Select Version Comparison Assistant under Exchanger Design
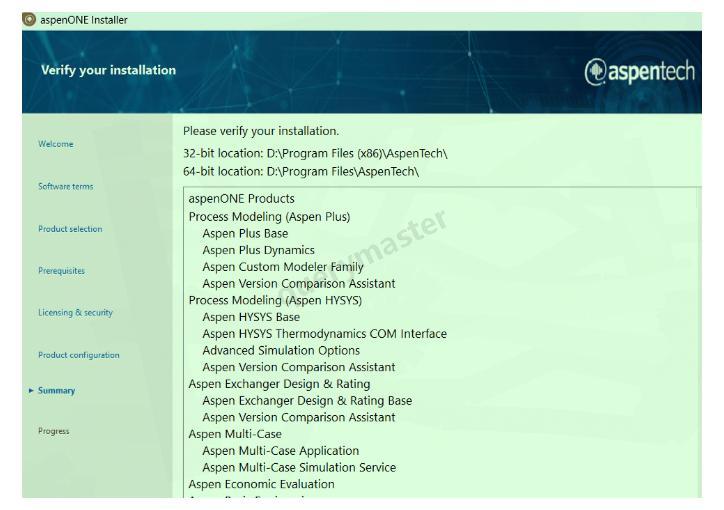The height and width of the screenshot is (510, 724). click(299, 417)
